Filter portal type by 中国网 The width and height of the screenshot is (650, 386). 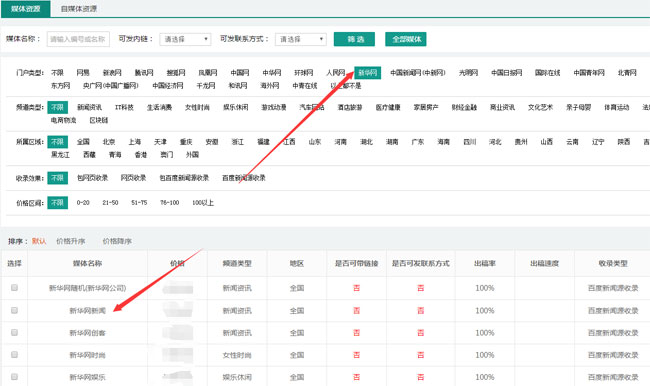click(x=240, y=73)
